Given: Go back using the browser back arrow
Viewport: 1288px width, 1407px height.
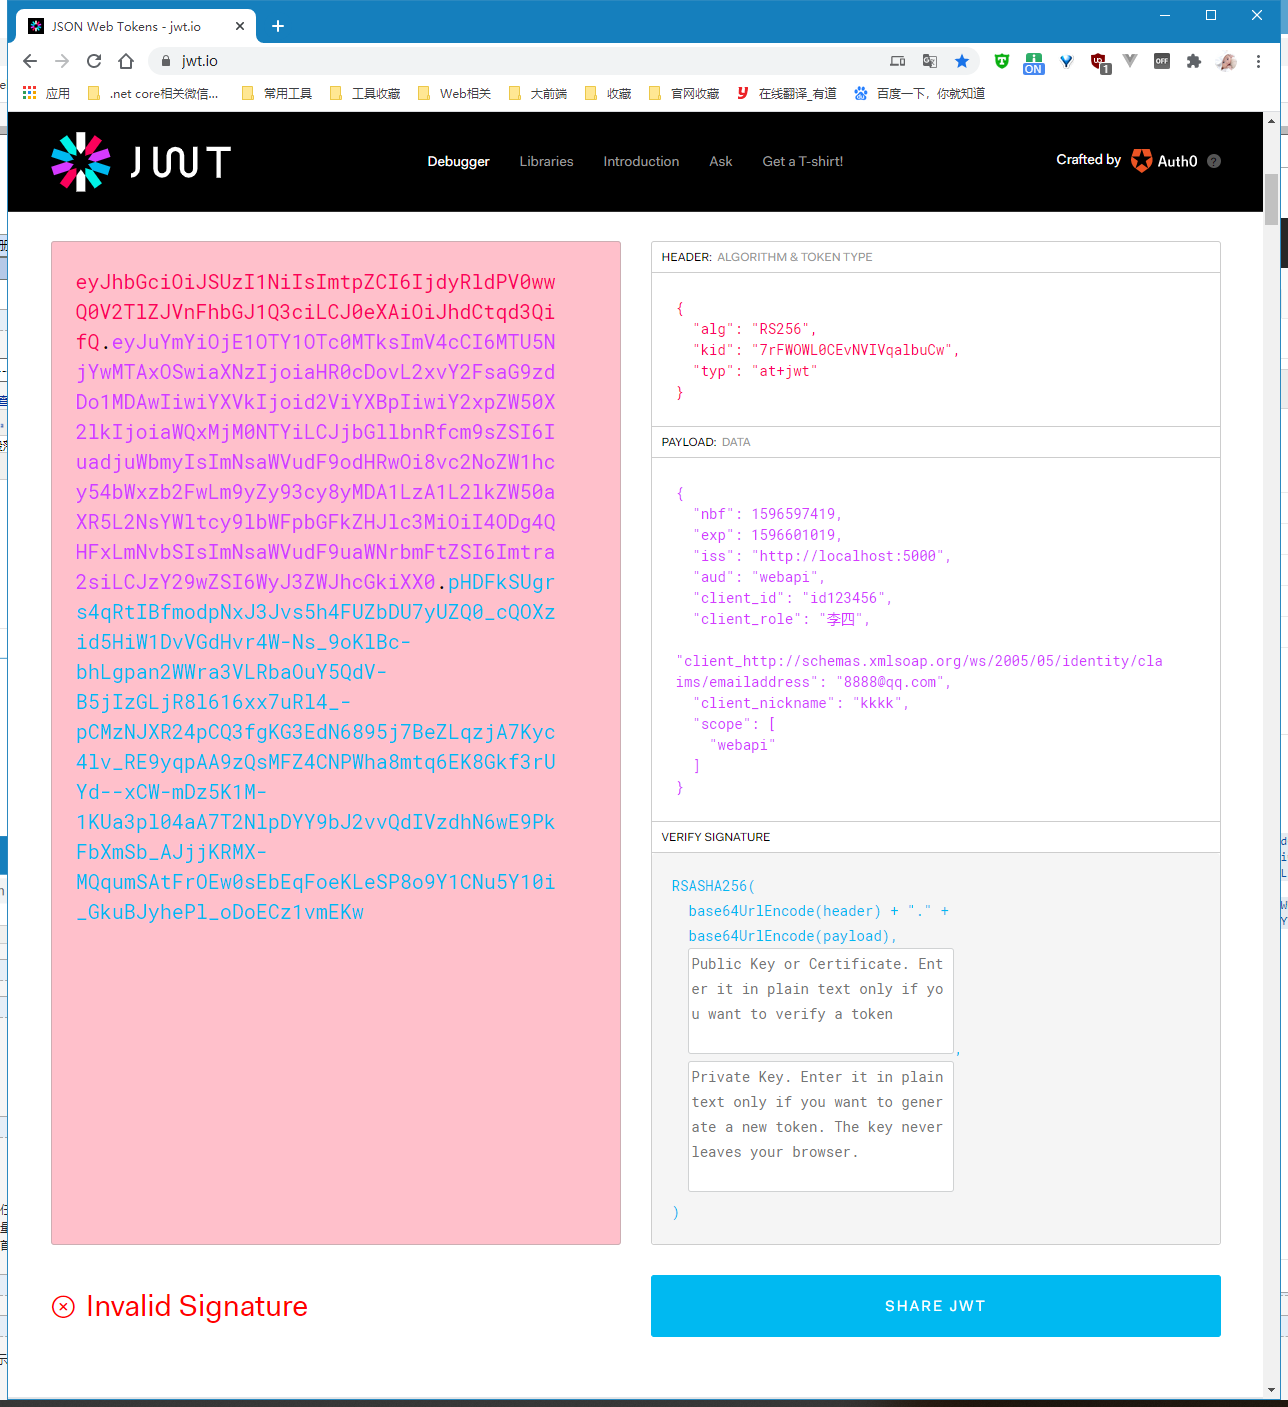Looking at the screenshot, I should (29, 61).
